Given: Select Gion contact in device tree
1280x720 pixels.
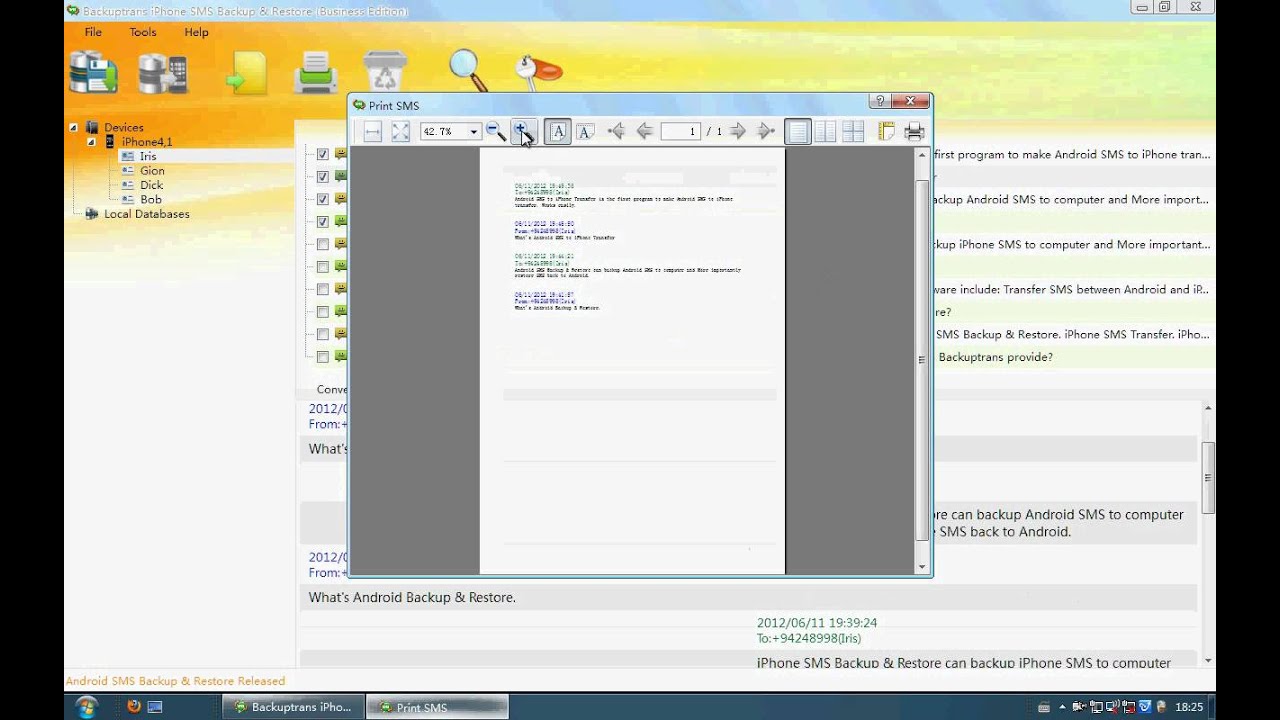Looking at the screenshot, I should click(x=152, y=171).
